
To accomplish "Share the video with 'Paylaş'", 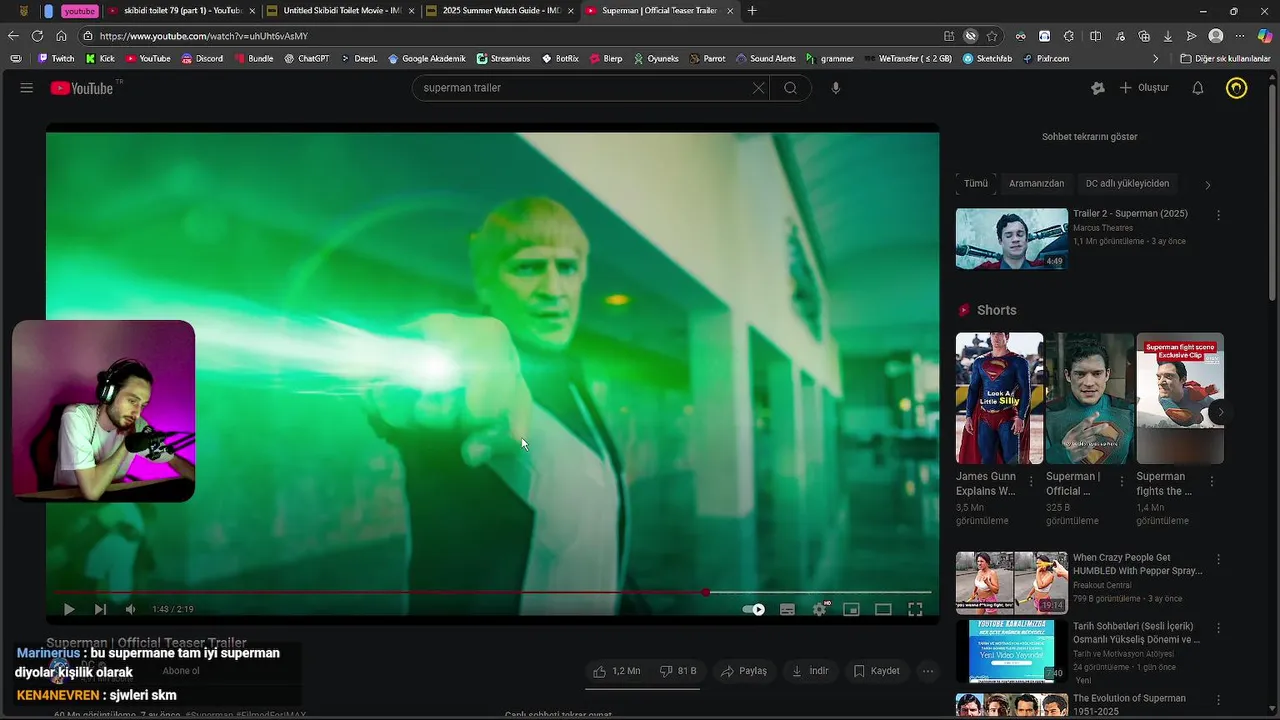I will 744,671.
